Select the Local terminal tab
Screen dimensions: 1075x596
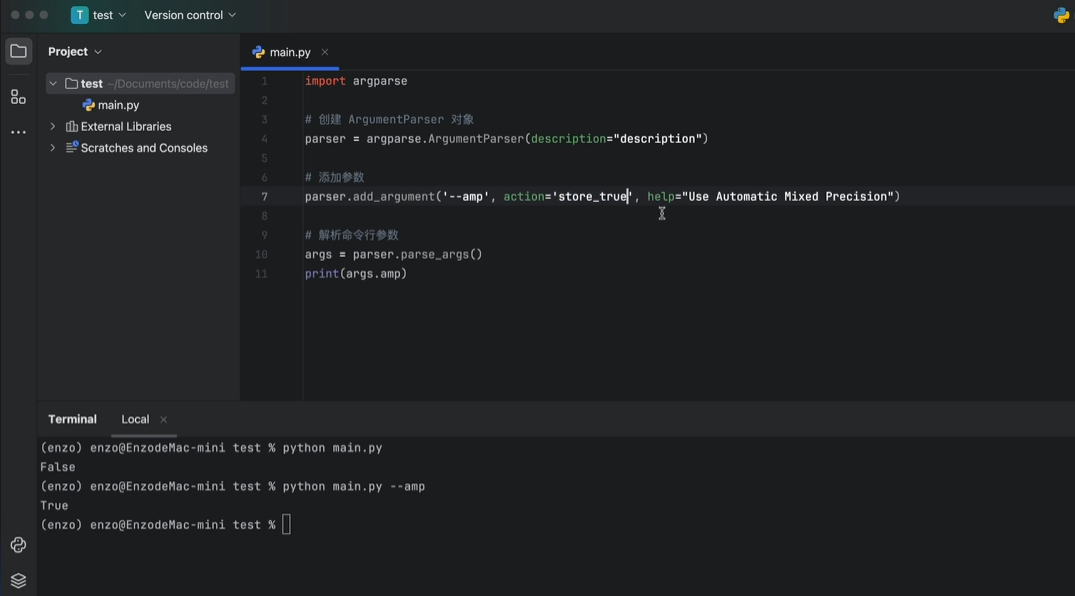click(135, 419)
